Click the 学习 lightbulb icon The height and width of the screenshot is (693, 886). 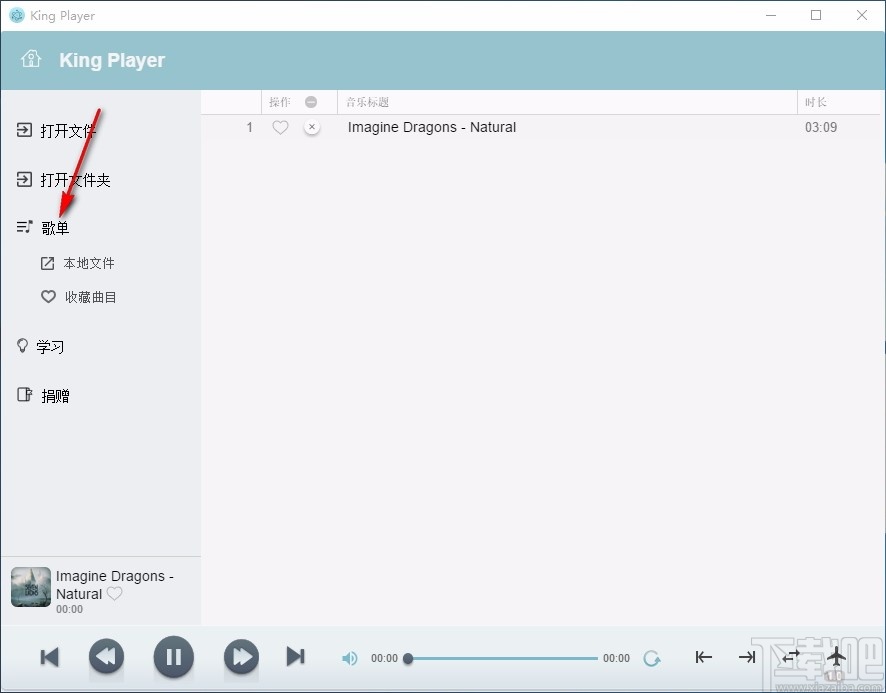[x=23, y=346]
